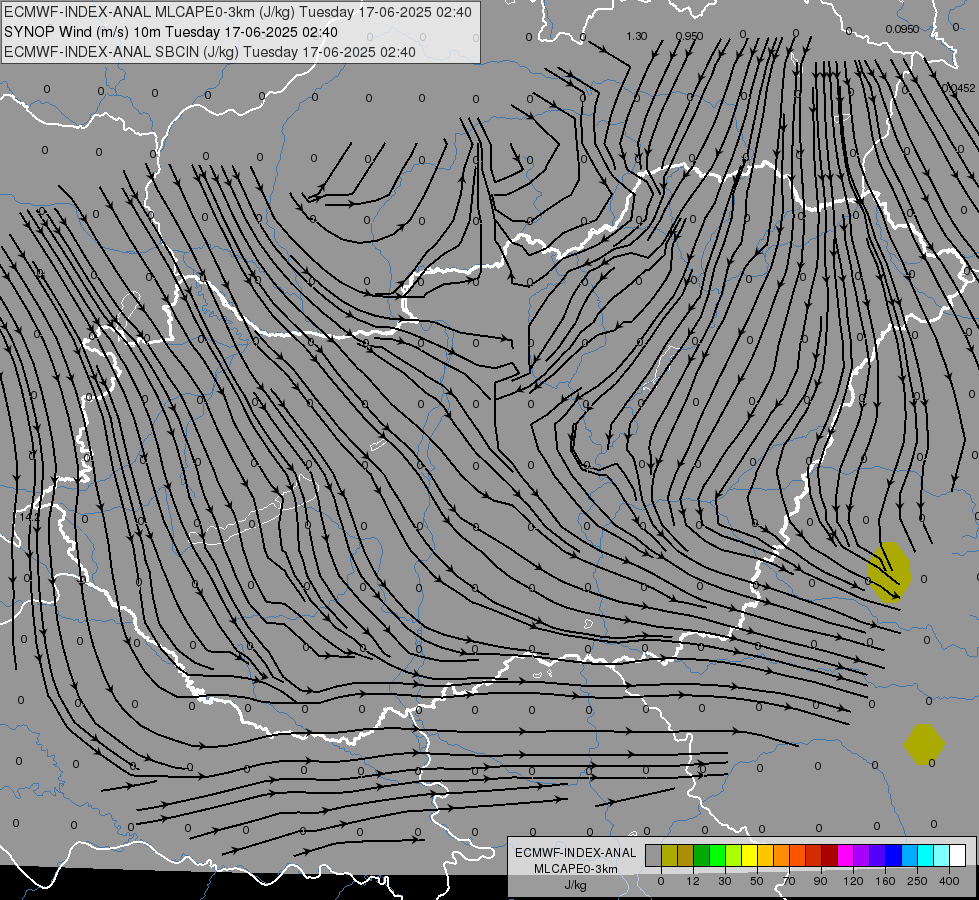Viewport: 979px width, 900px height.
Task: Click the 0.0452 value on the map
Action: [x=958, y=89]
